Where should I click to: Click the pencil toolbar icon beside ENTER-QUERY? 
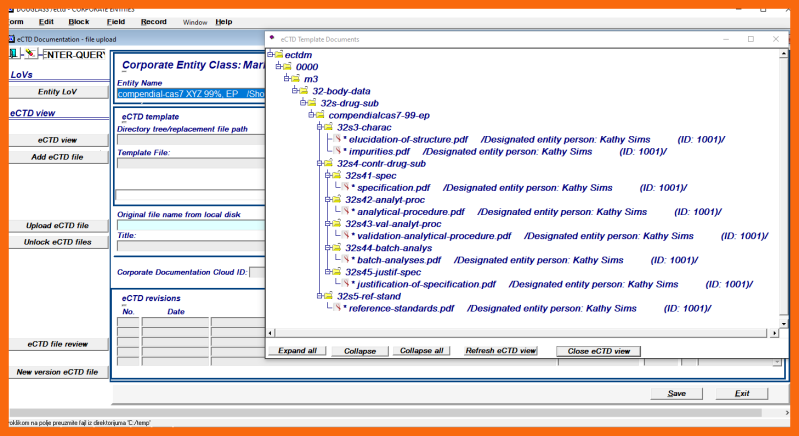pyautogui.click(x=31, y=53)
